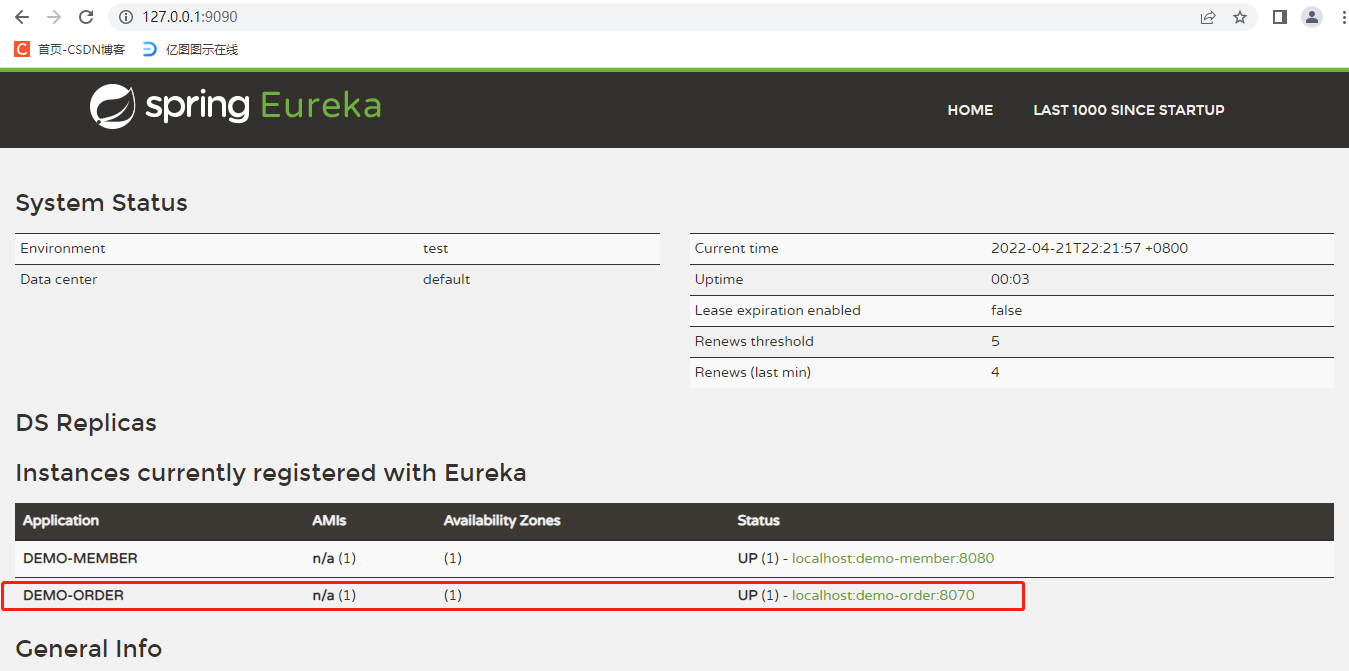Click the CSDN bookmark favicon
The height and width of the screenshot is (671, 1349).
tap(22, 49)
